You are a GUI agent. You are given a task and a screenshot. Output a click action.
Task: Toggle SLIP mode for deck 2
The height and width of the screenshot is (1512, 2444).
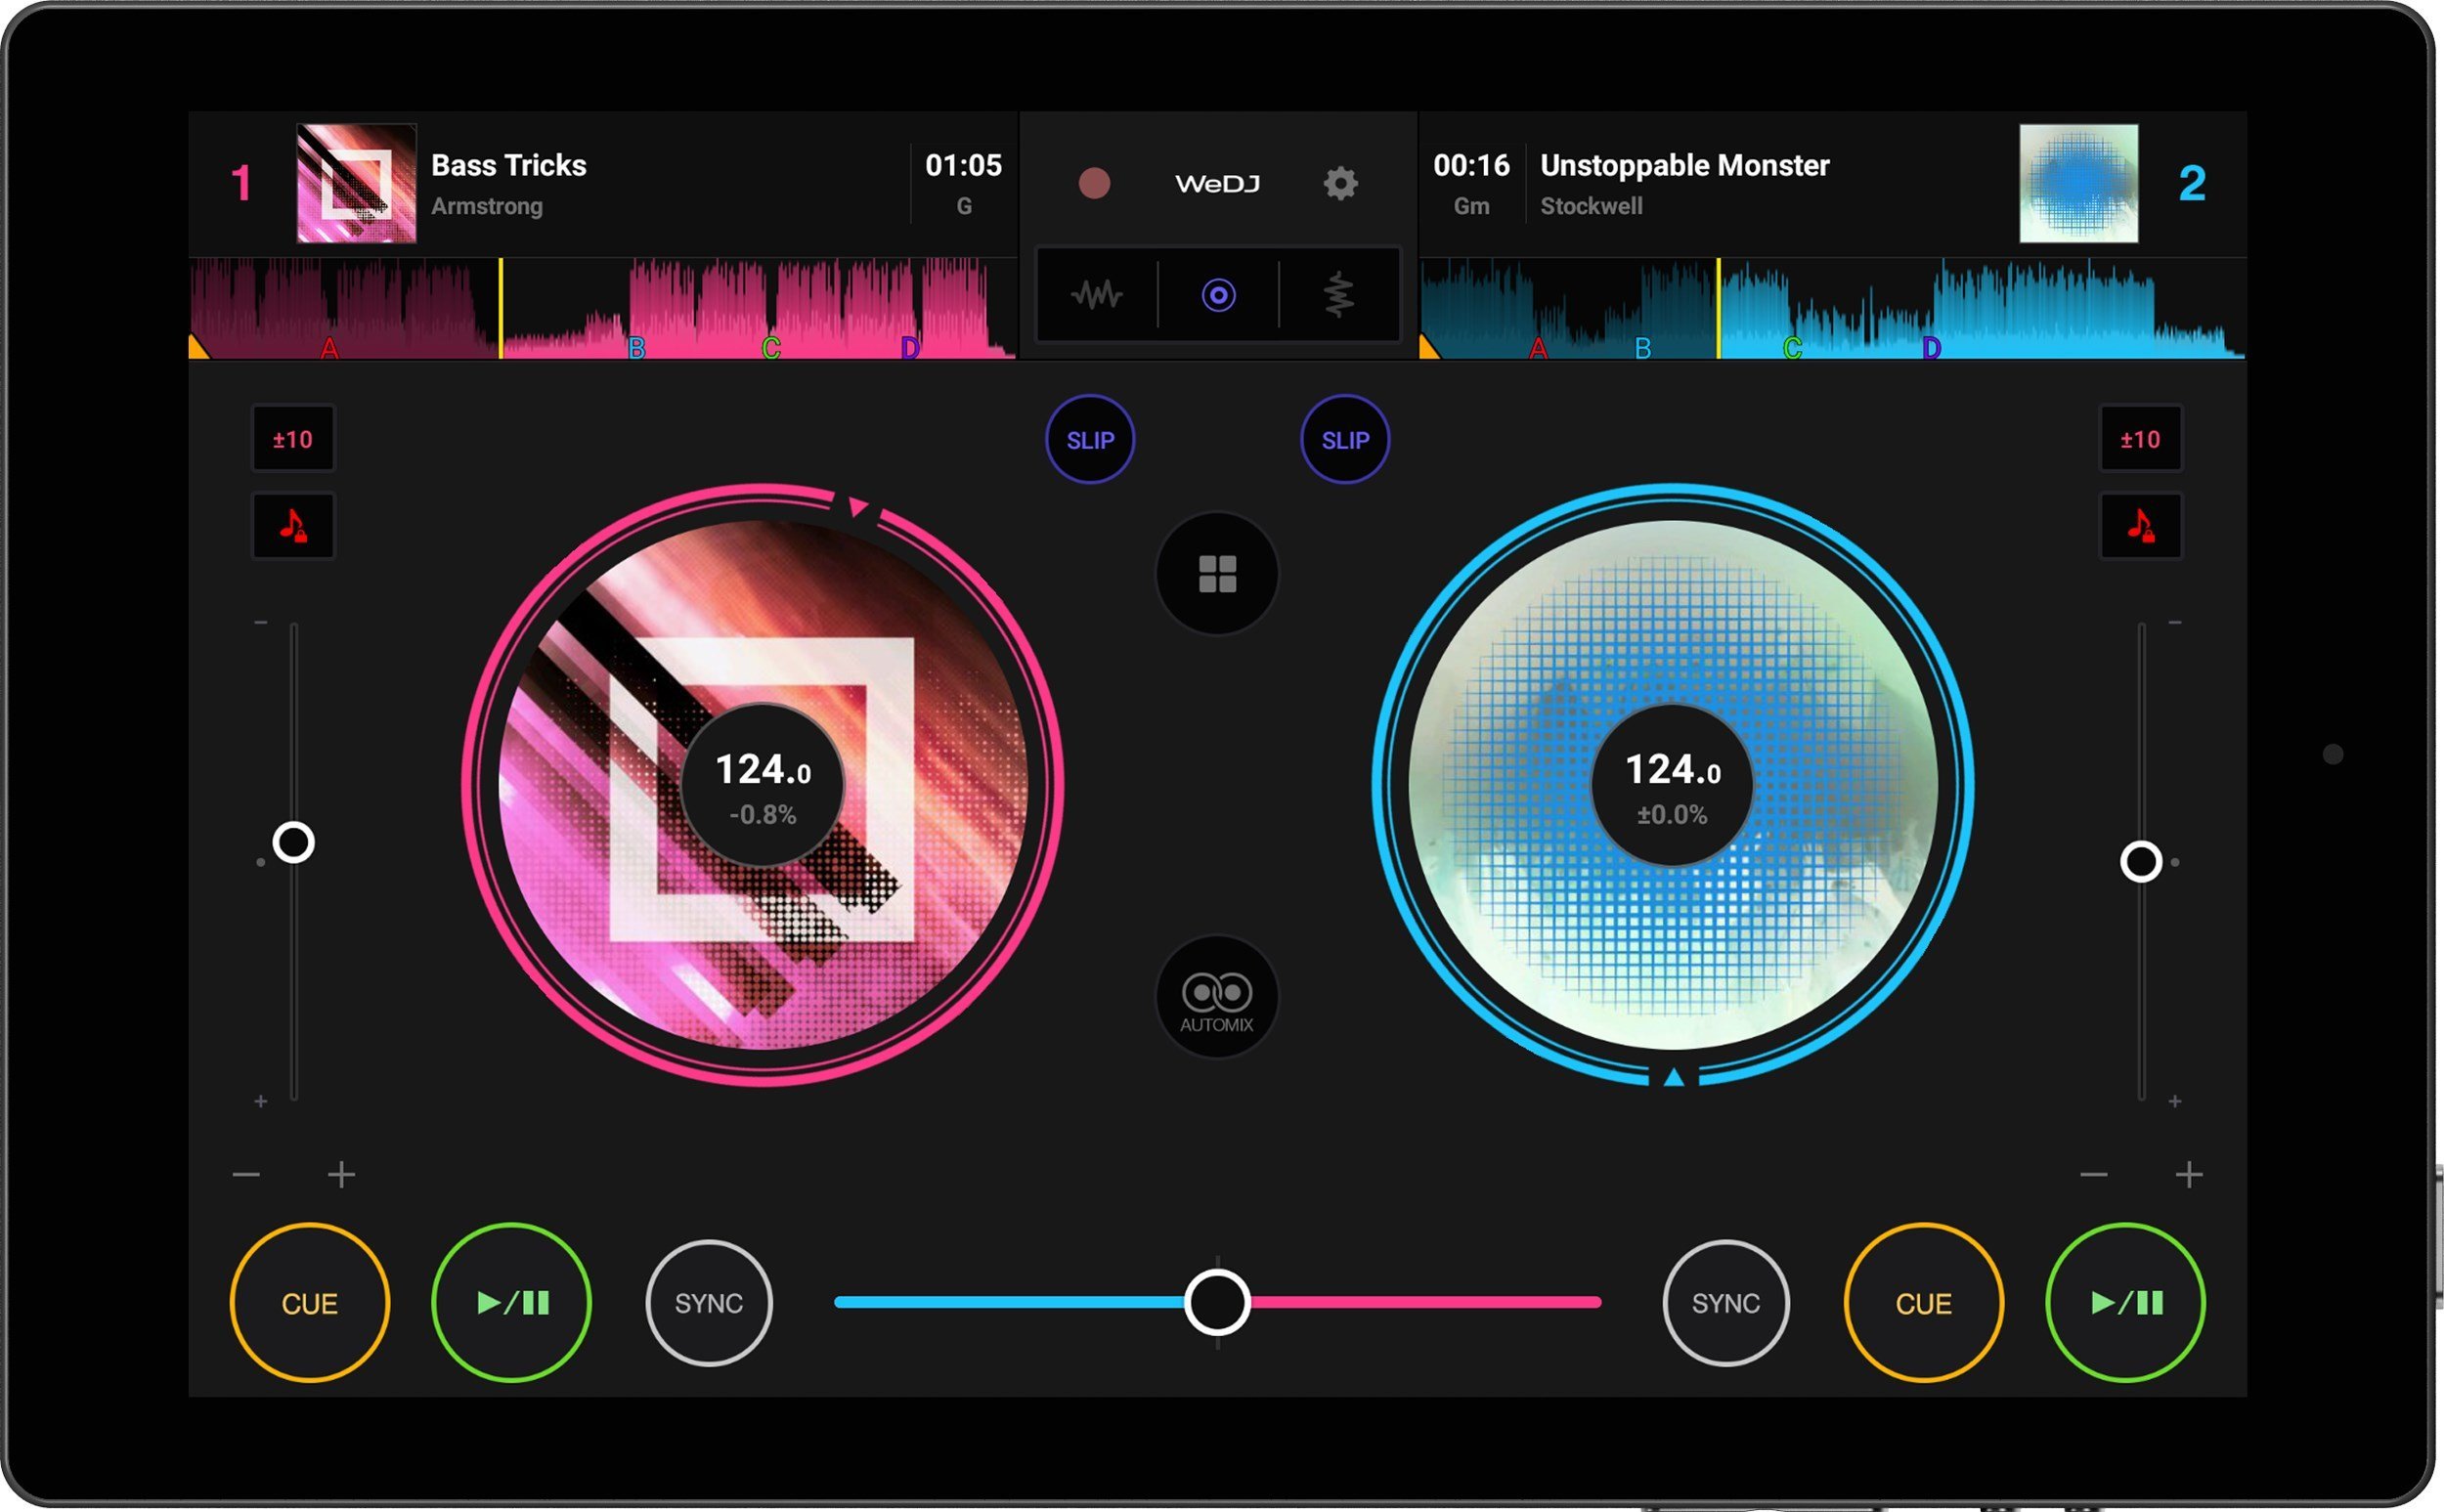(1345, 440)
